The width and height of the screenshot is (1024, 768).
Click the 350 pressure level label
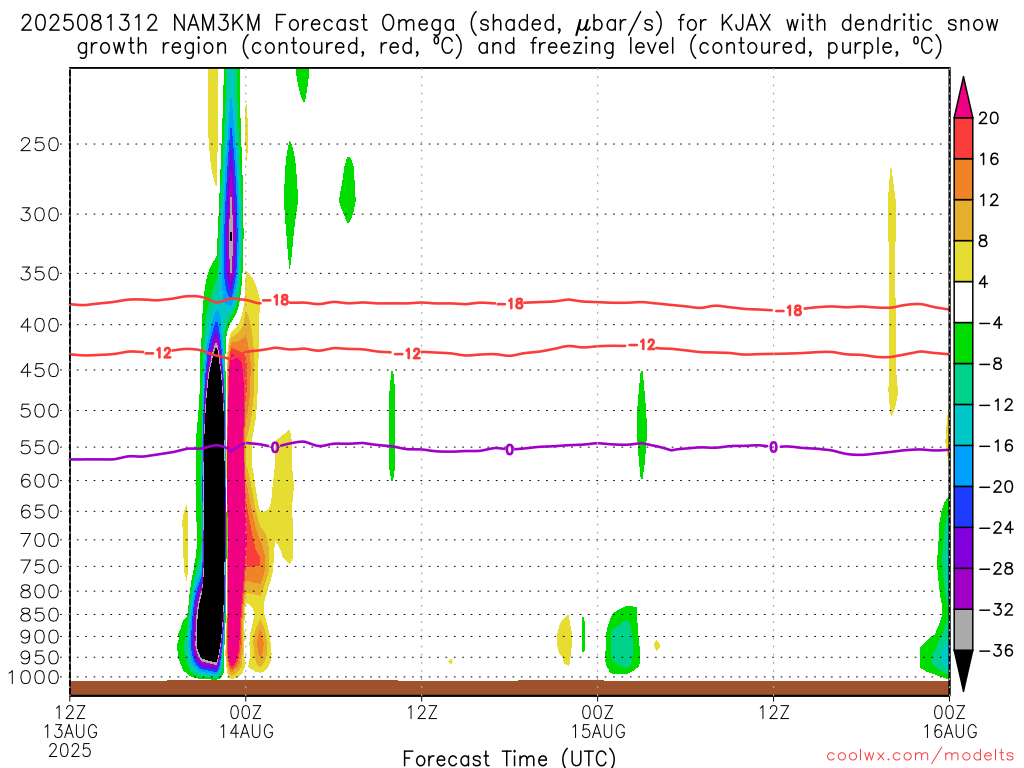[40, 273]
